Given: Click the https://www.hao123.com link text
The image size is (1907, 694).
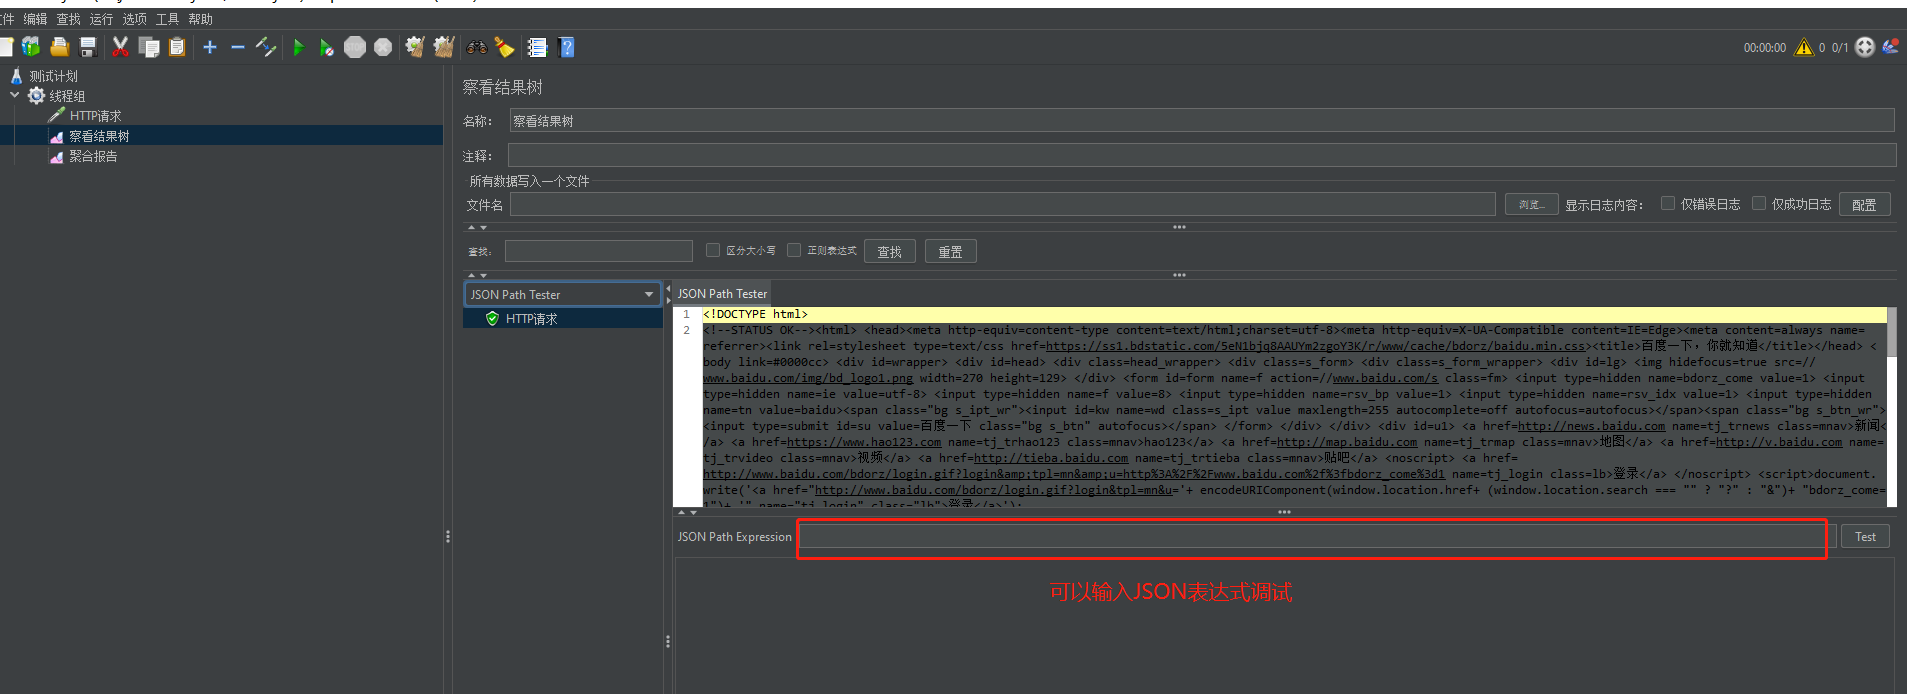Looking at the screenshot, I should 864,442.
